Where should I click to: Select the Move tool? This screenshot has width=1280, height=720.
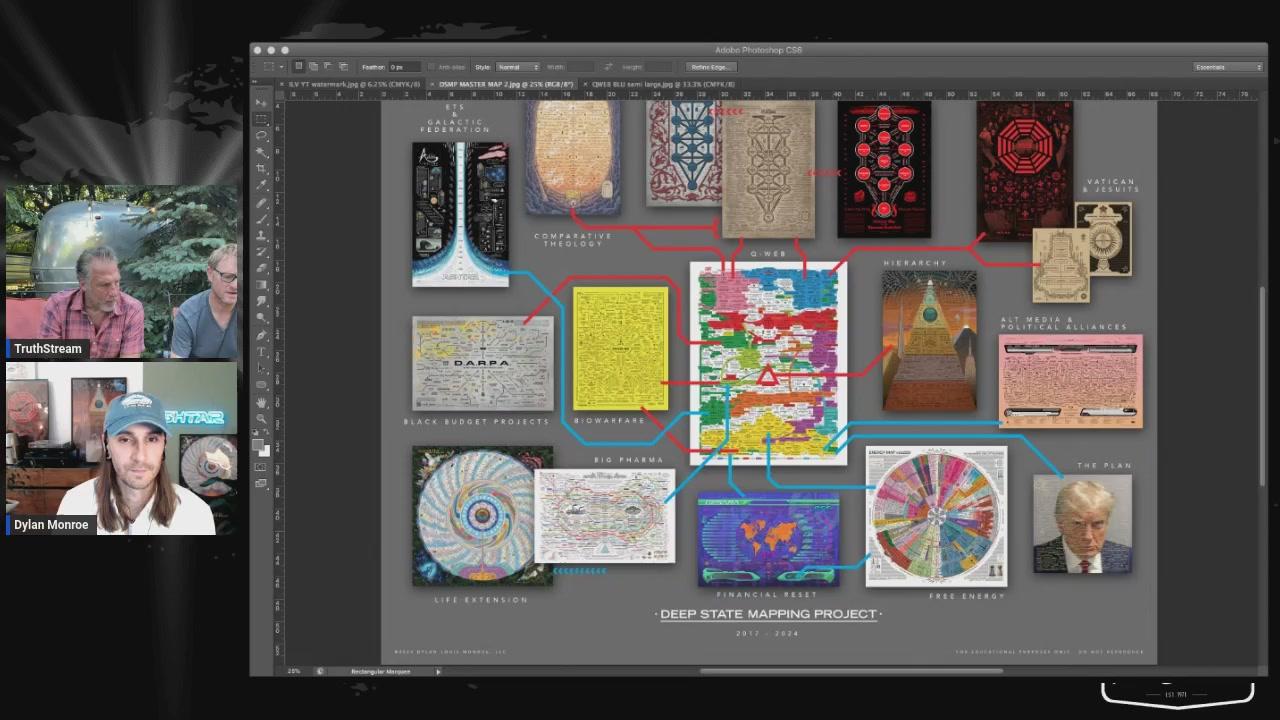pos(261,103)
